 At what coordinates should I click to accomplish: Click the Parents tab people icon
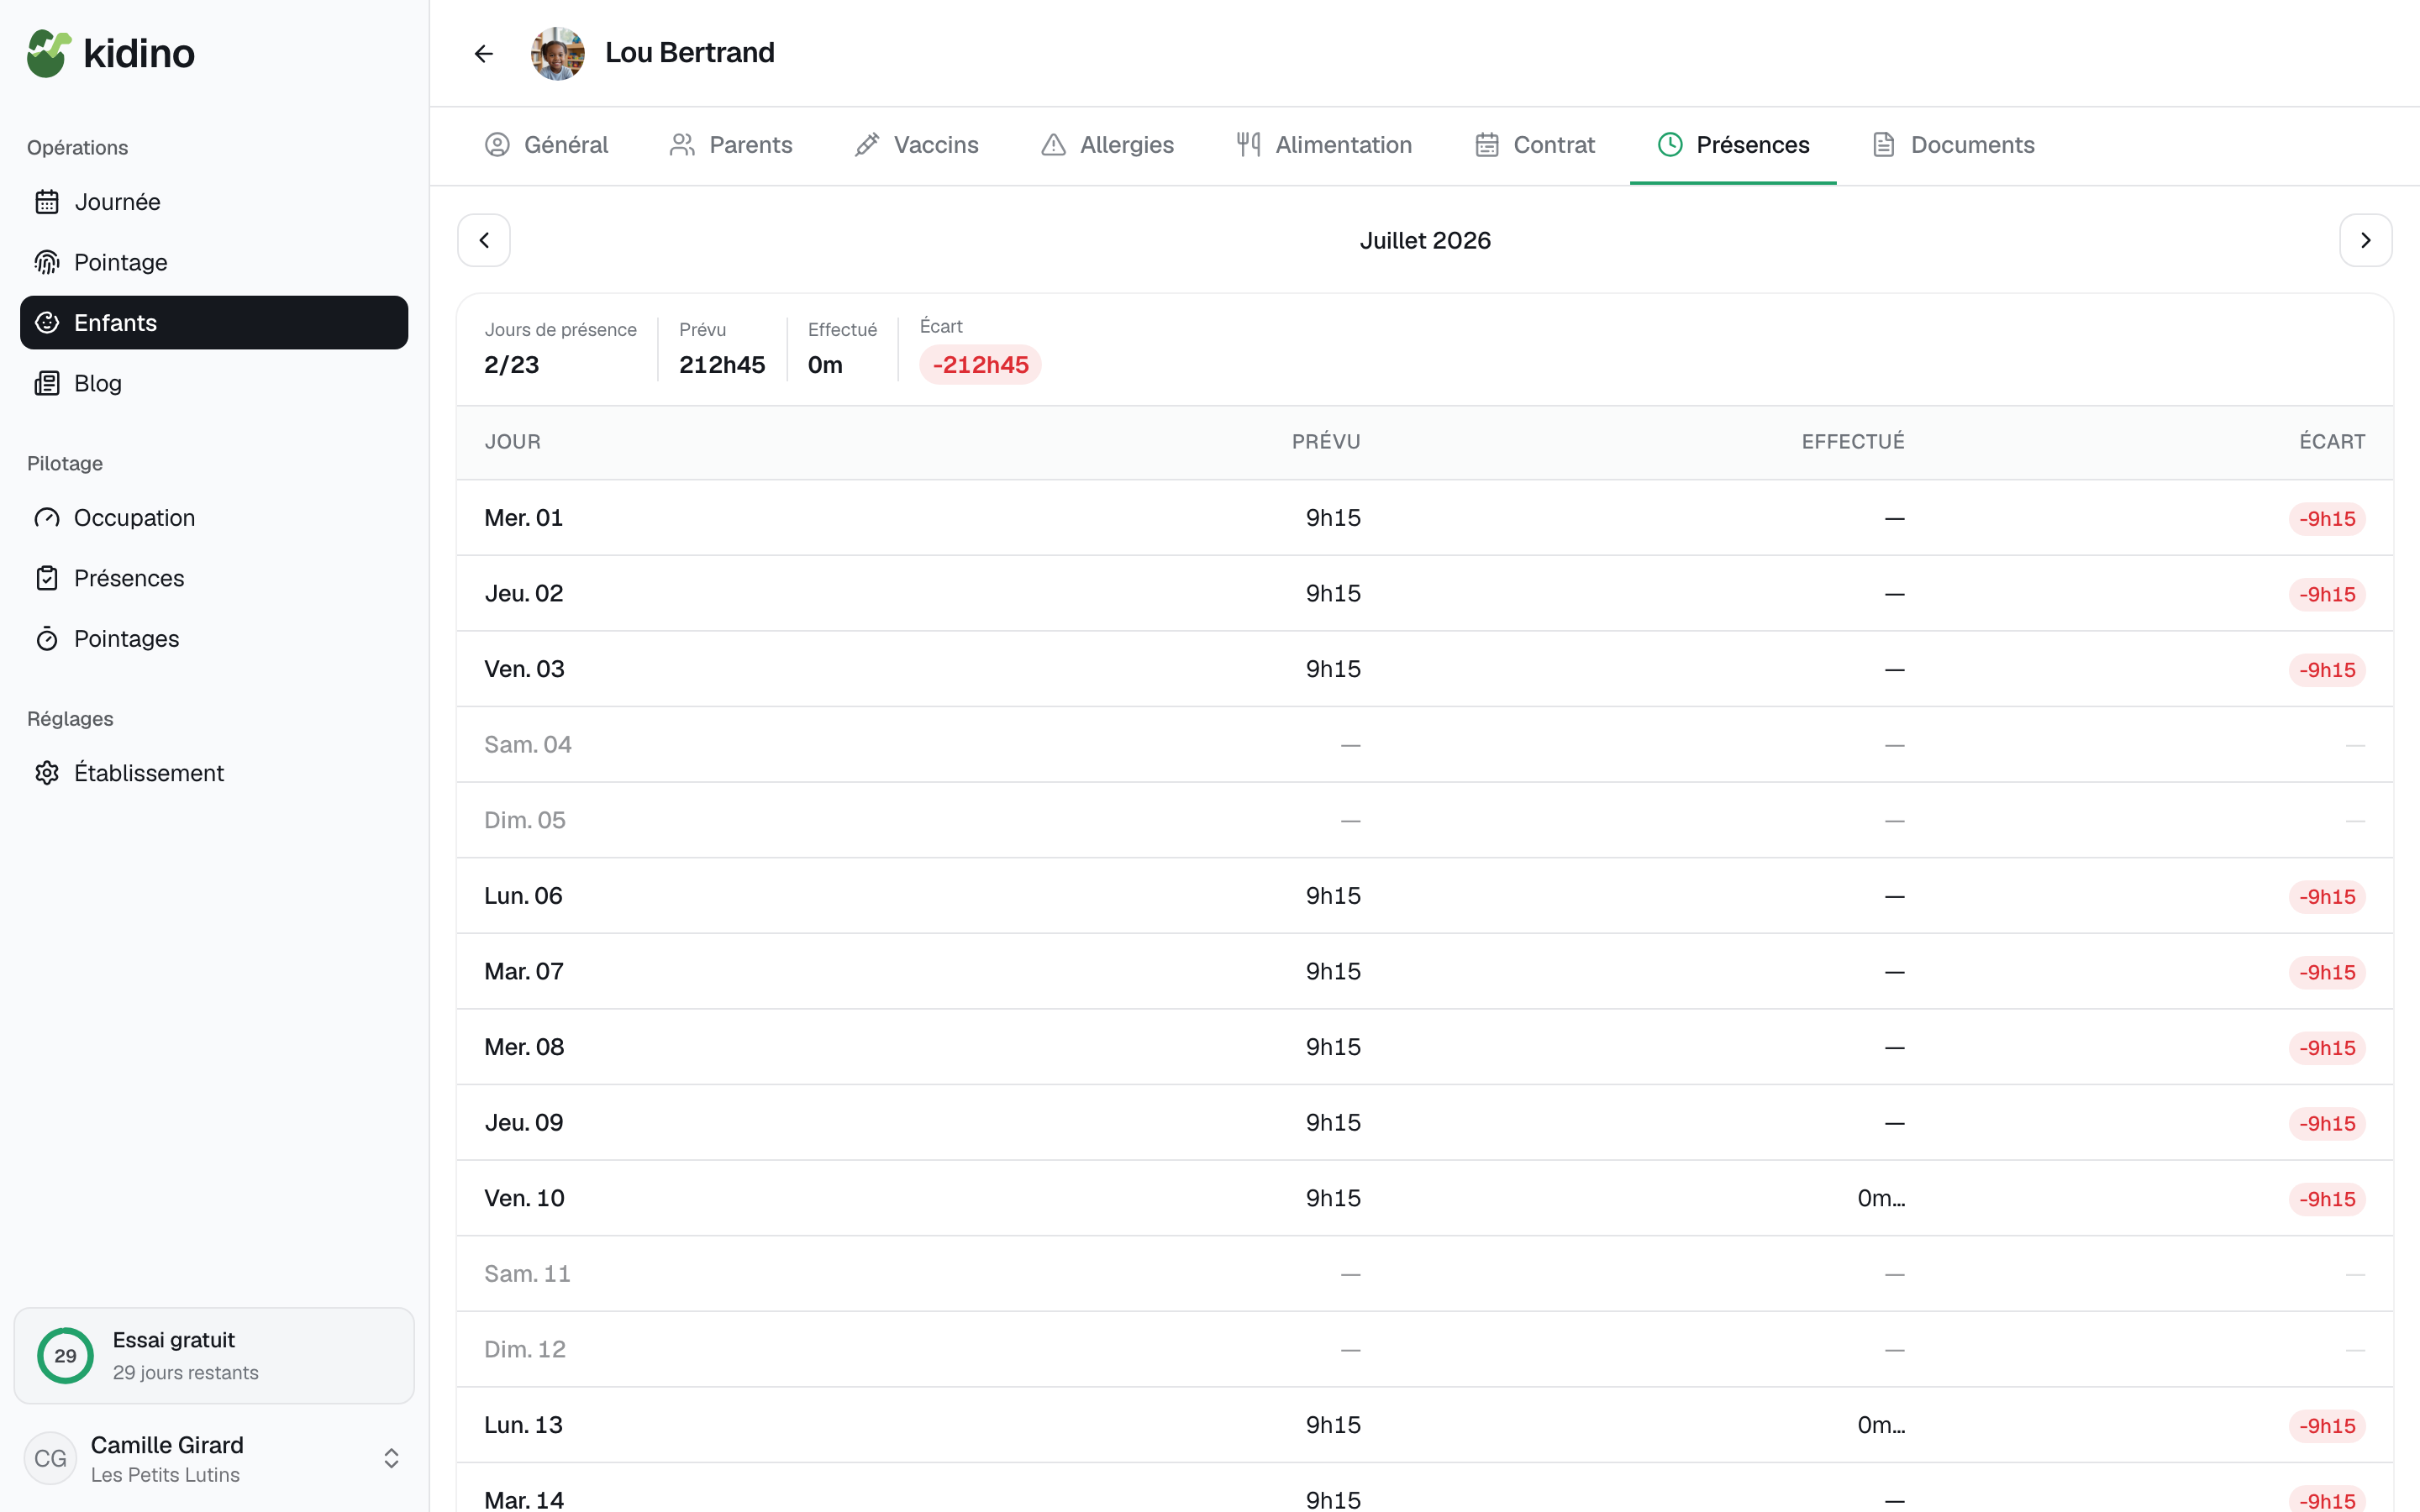(682, 145)
